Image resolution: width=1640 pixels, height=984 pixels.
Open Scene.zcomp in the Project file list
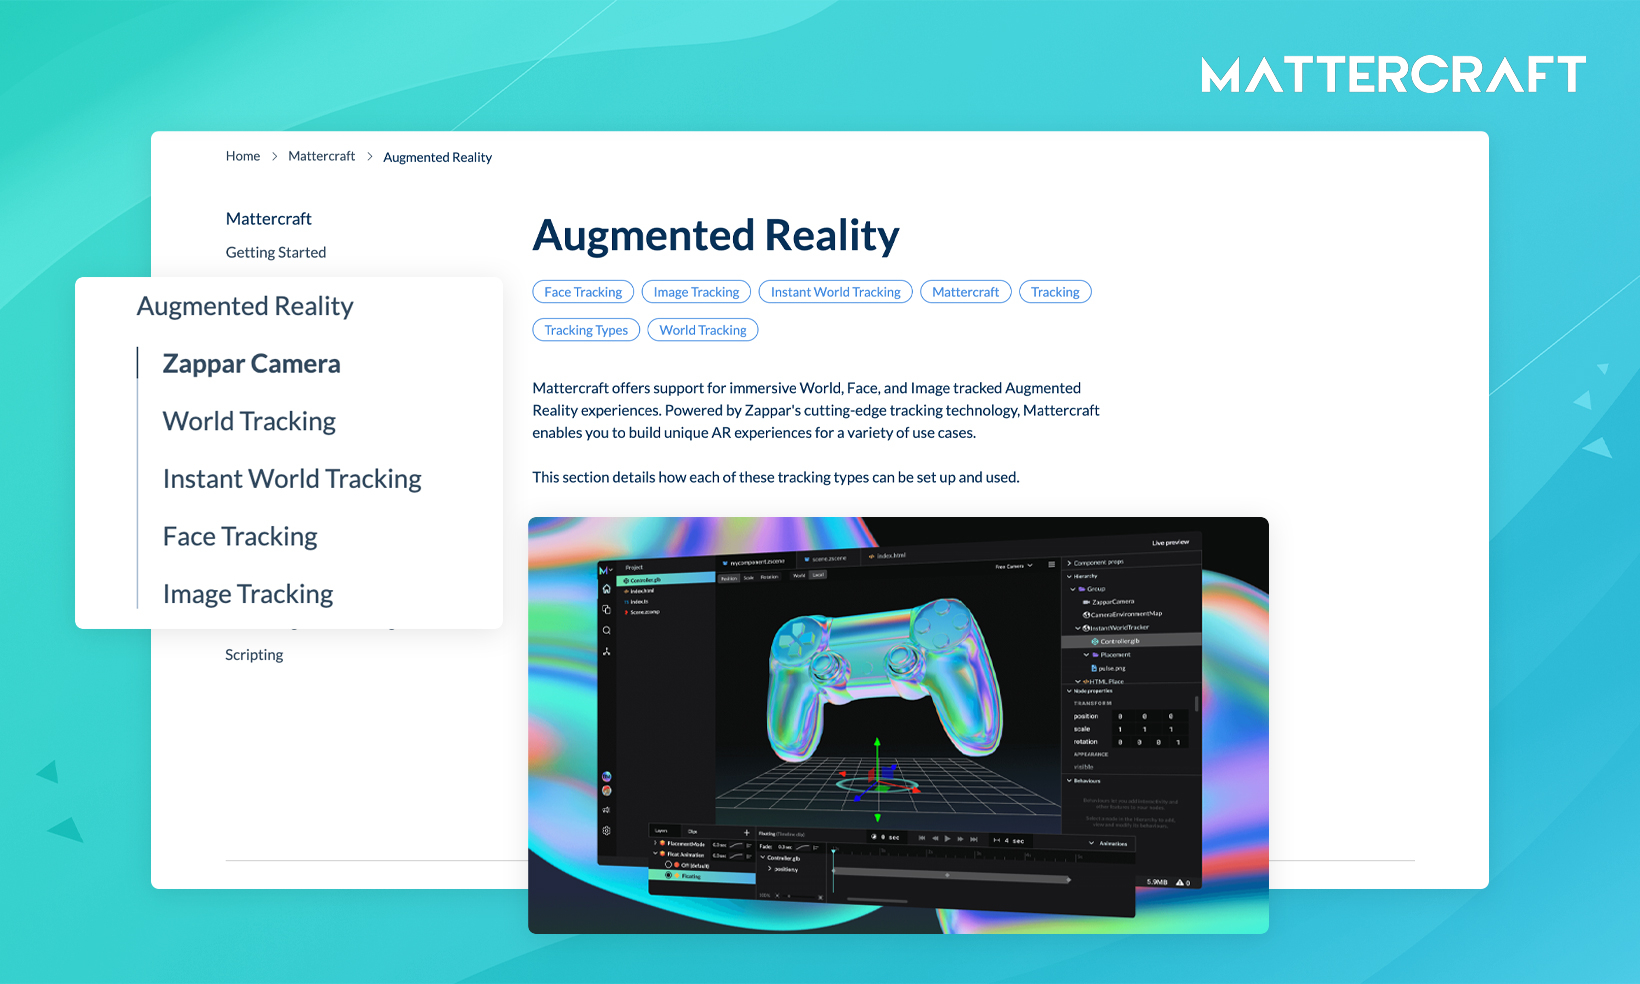pos(642,612)
